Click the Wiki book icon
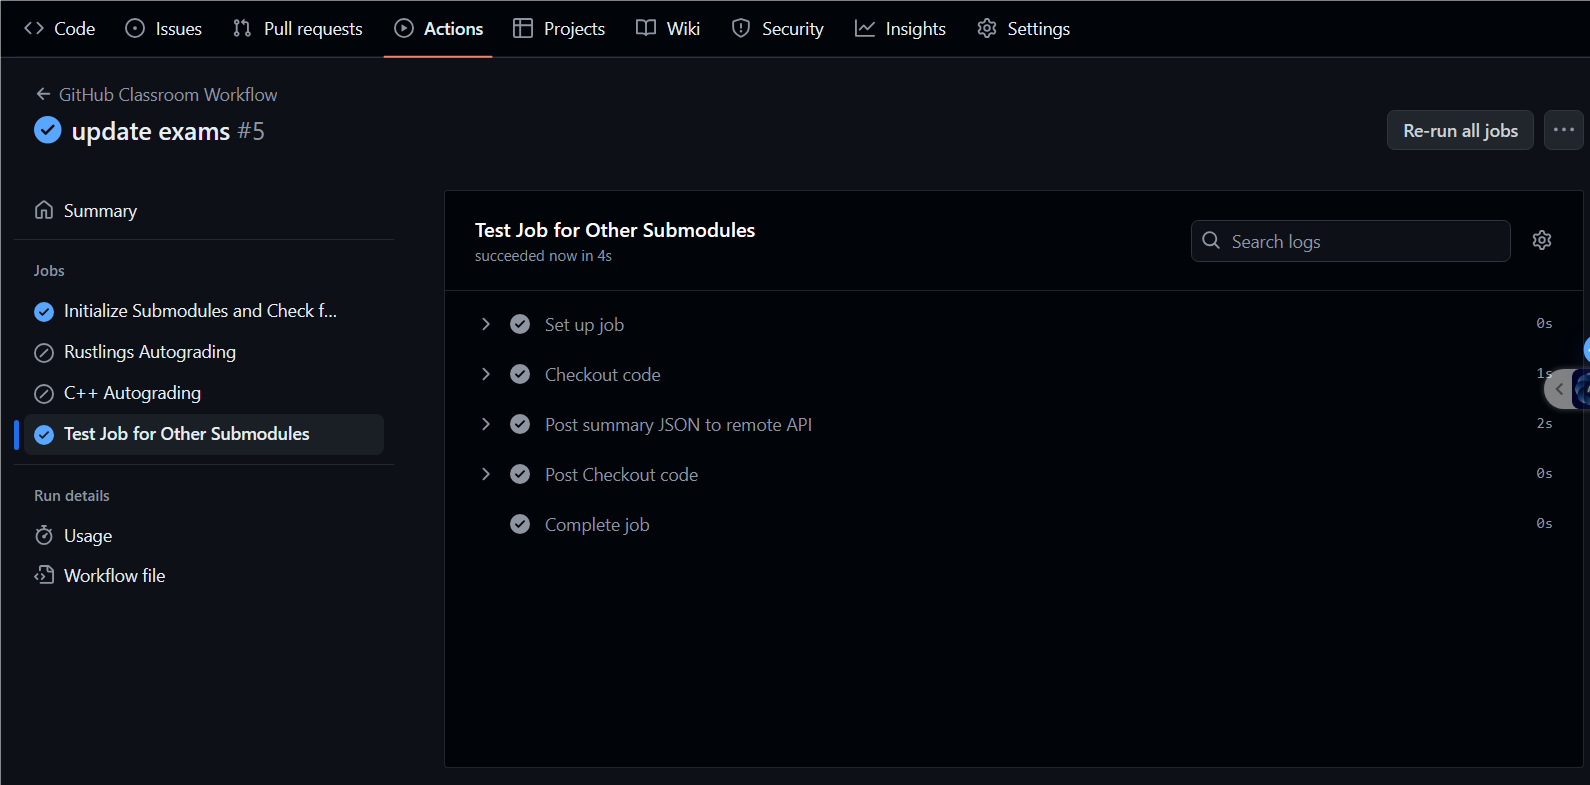This screenshot has width=1590, height=785. point(646,28)
